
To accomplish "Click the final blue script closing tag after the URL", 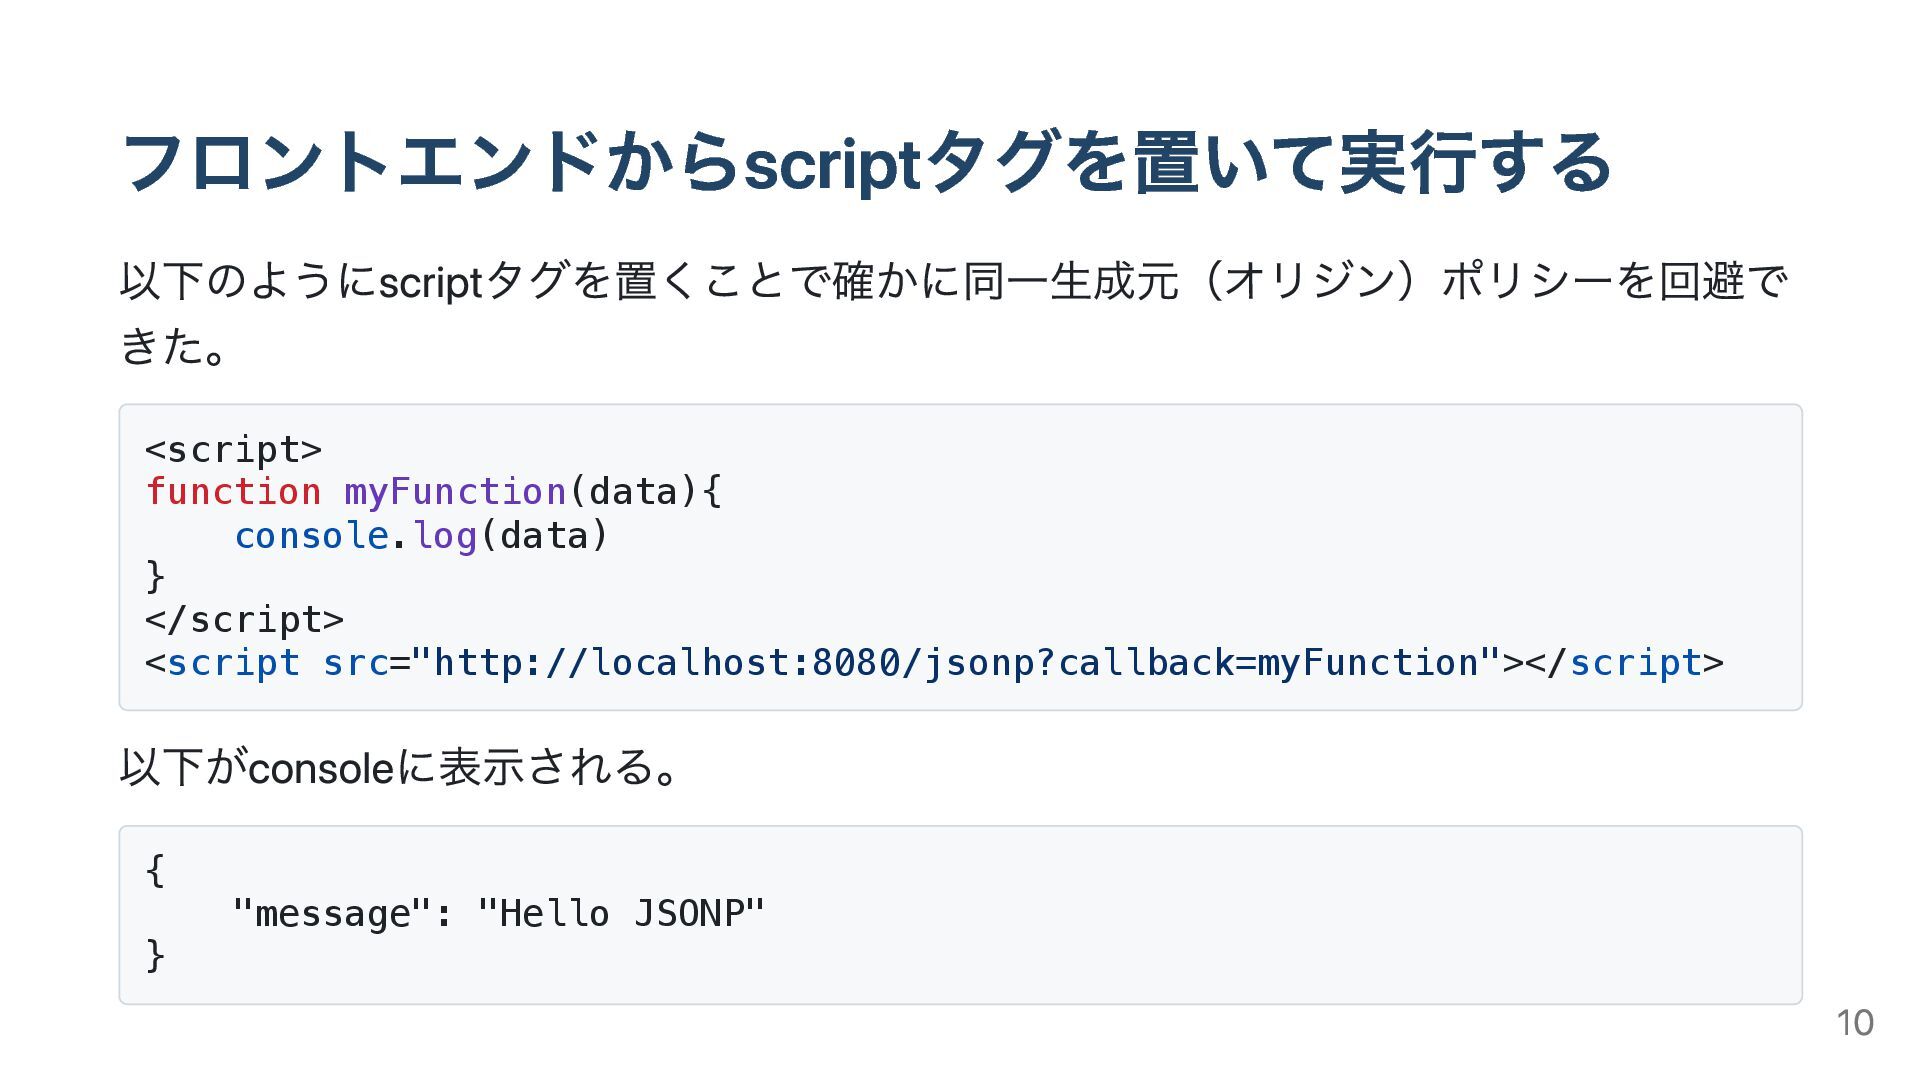I will point(1635,663).
